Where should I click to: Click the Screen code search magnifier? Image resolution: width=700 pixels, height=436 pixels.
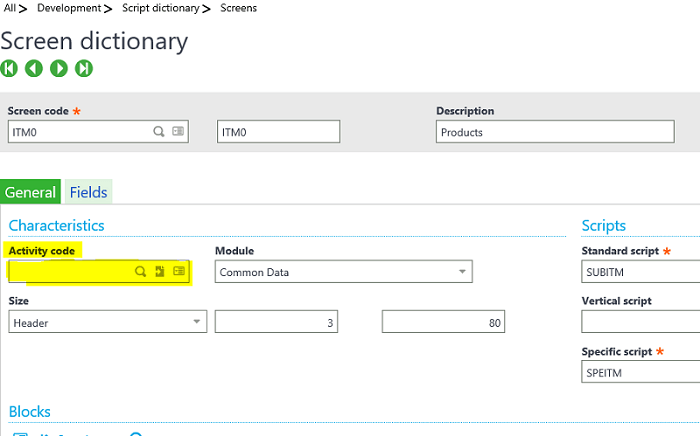coord(158,132)
